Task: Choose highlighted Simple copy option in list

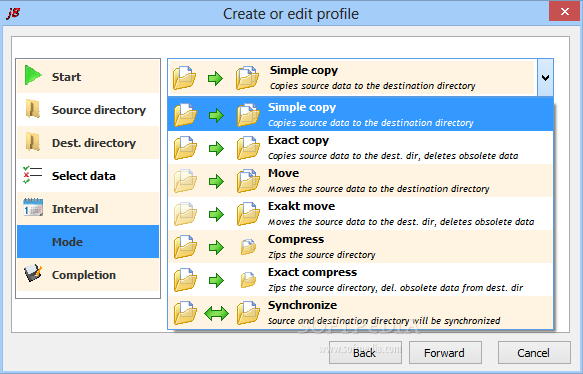Action: pos(361,115)
